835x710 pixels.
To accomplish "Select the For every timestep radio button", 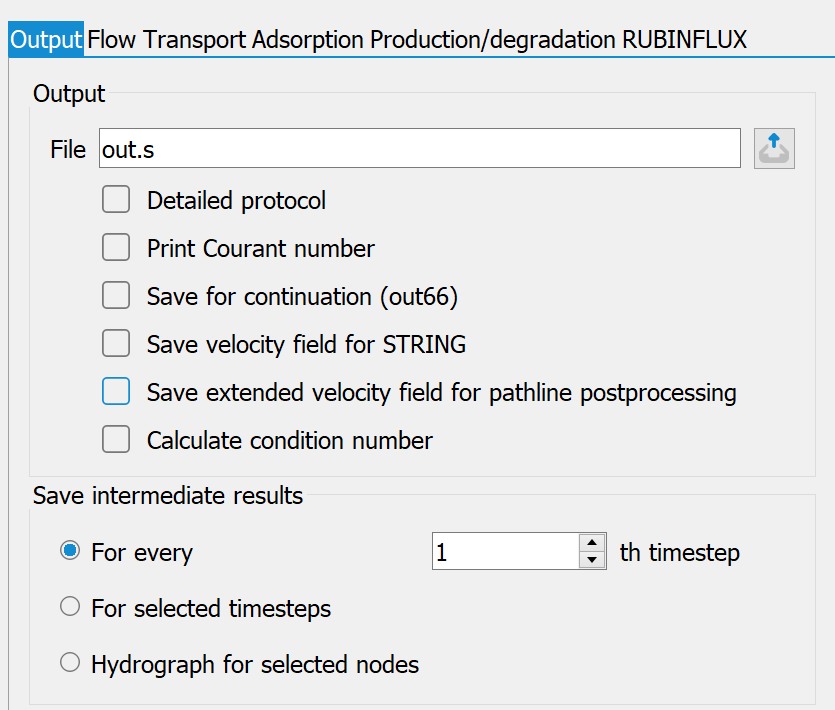I will click(70, 550).
